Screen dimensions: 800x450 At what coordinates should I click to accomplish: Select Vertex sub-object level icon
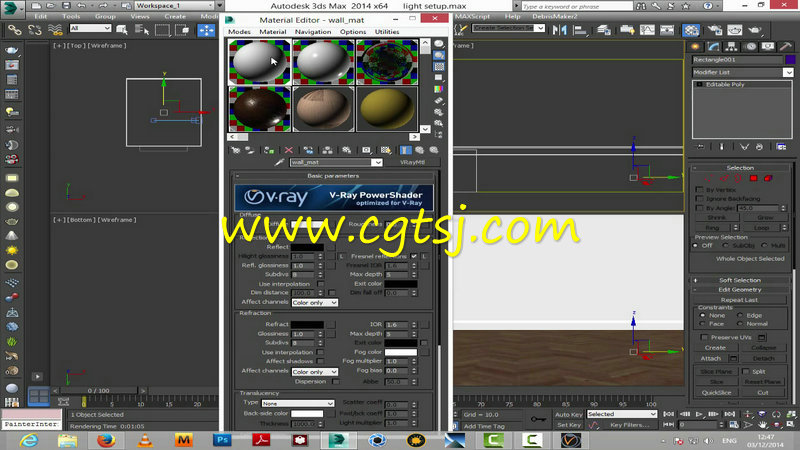pyautogui.click(x=708, y=178)
